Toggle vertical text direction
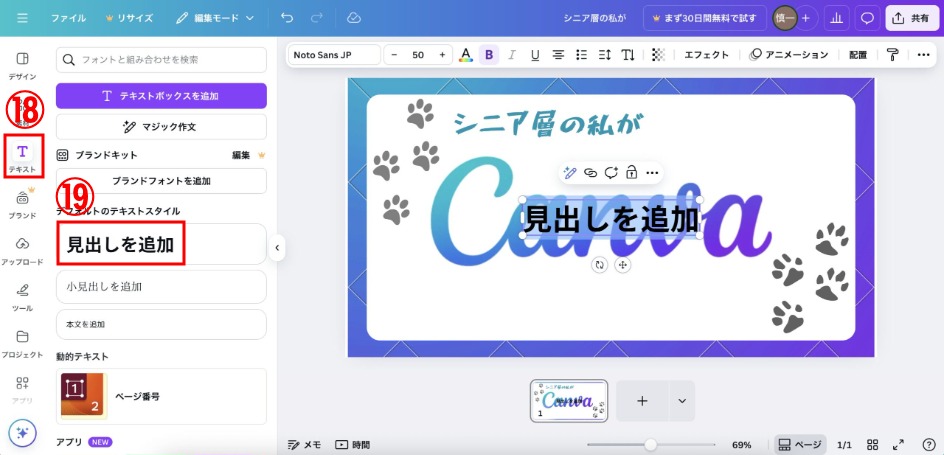This screenshot has width=944, height=455. [x=628, y=55]
